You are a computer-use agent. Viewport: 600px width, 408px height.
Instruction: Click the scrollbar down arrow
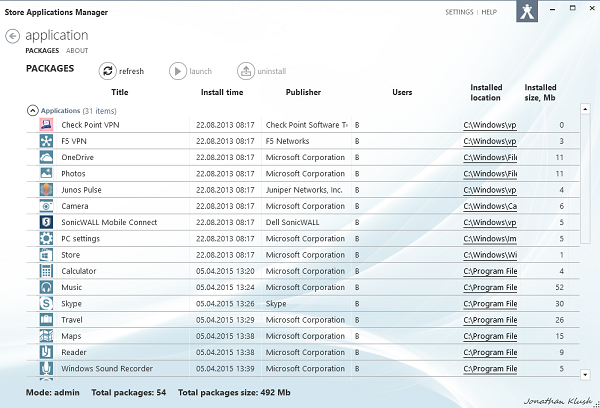pyautogui.click(x=585, y=374)
